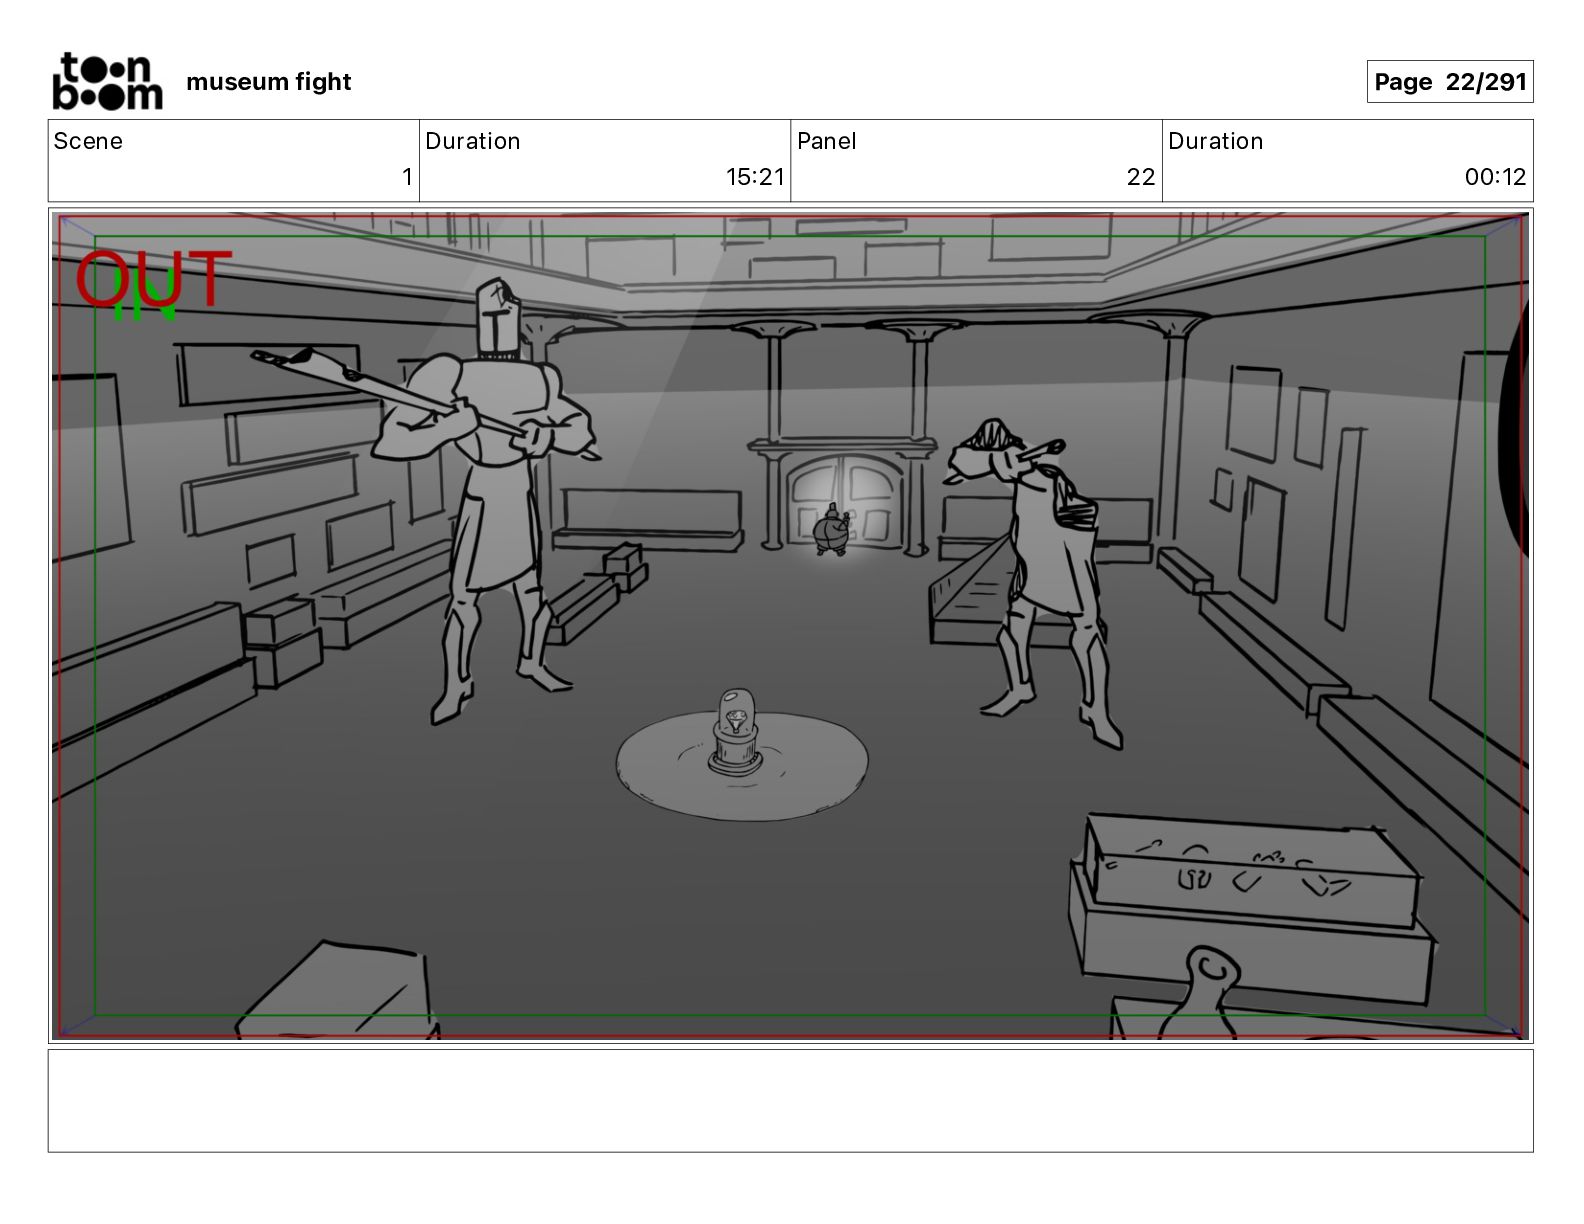The image size is (1584, 1224).
Task: Click the glowing small character at doorway
Action: (x=831, y=531)
